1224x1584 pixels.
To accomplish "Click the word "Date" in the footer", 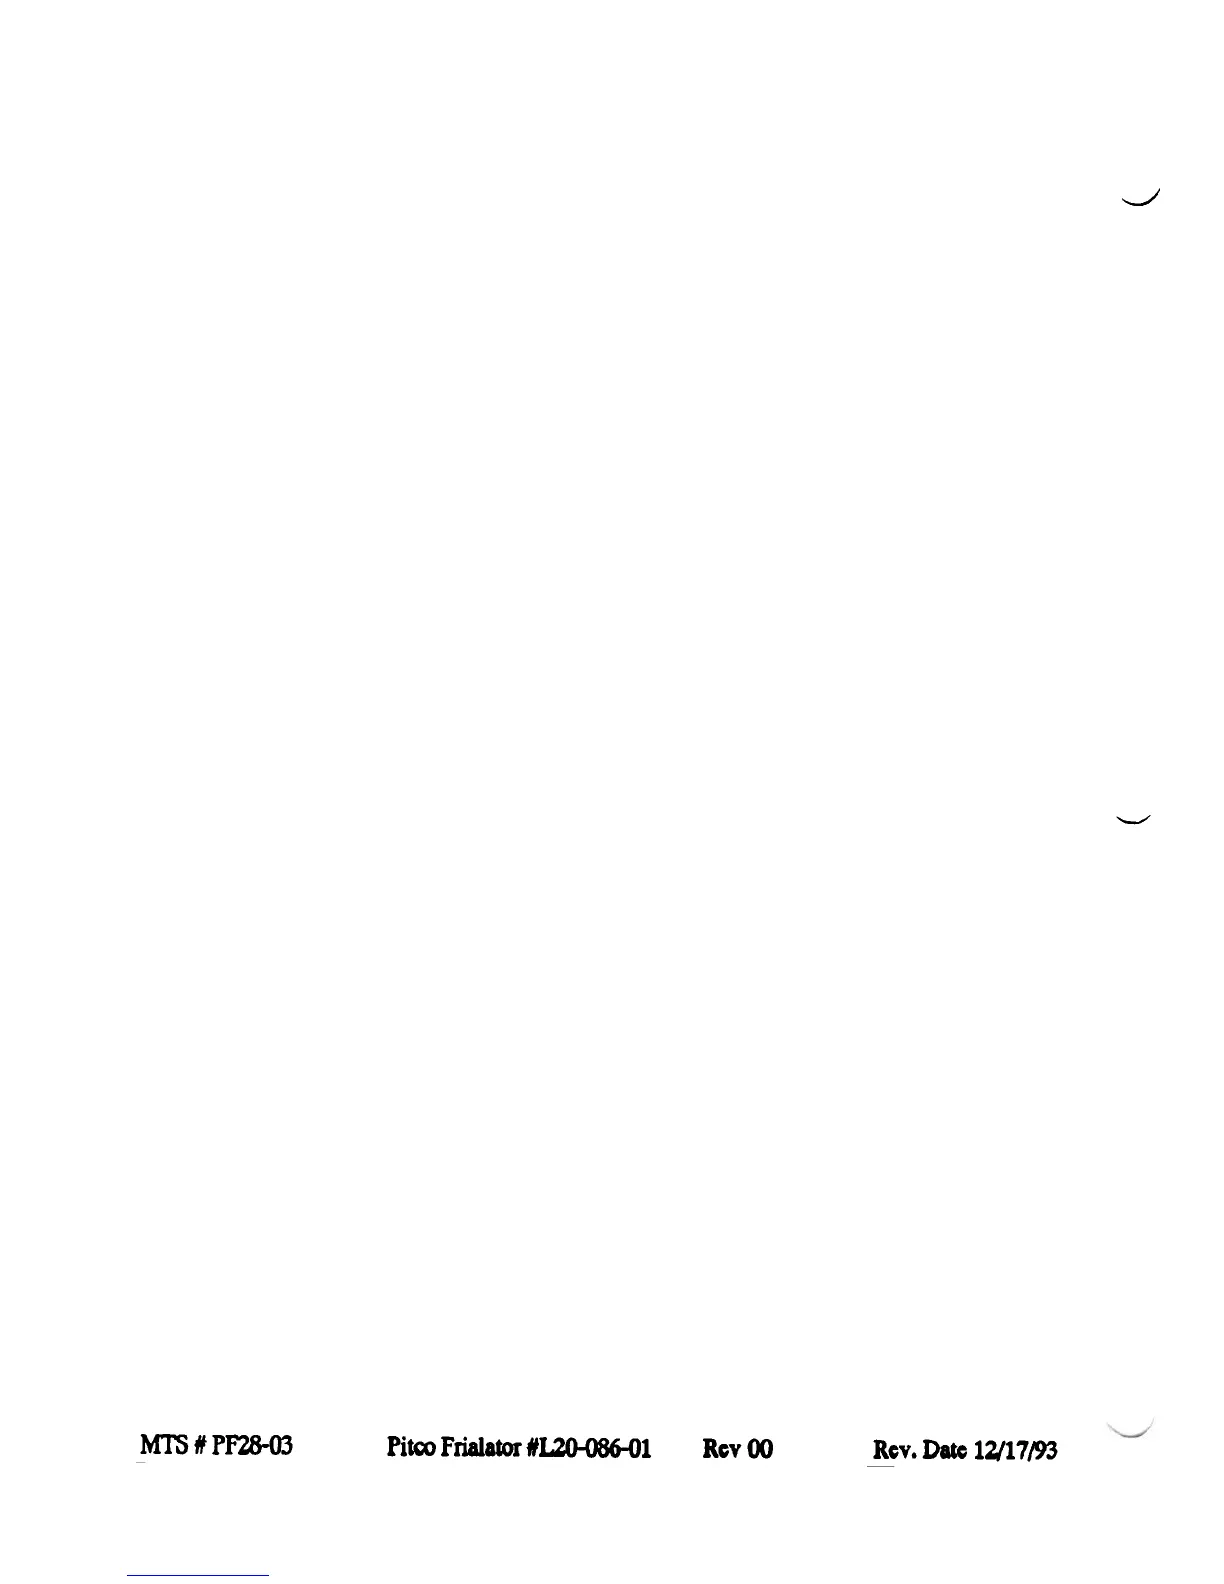I will (x=946, y=1450).
